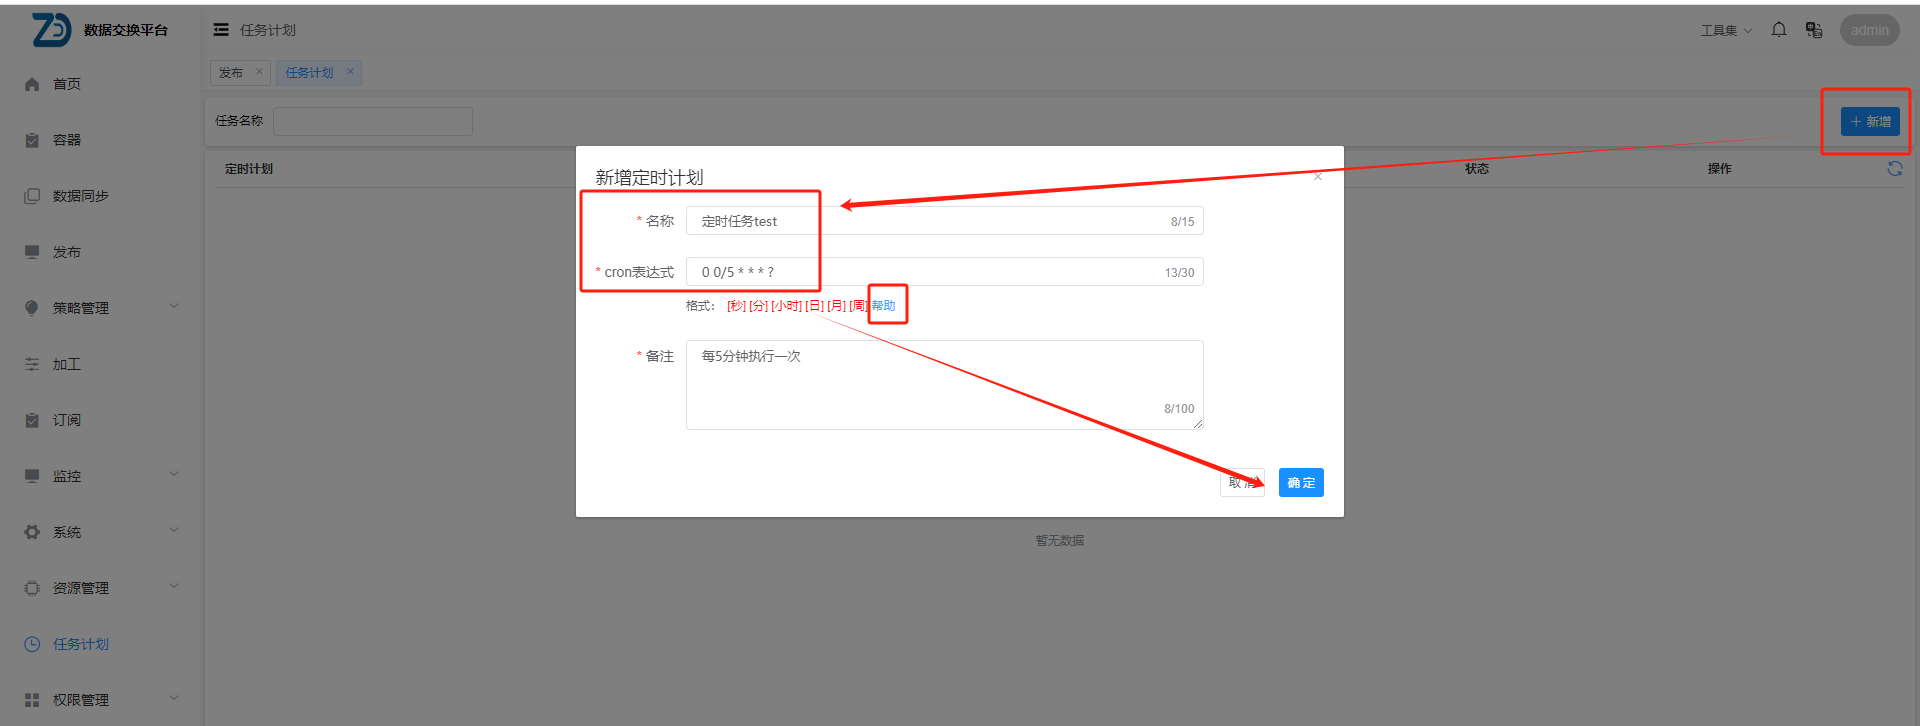Close the 新增定时计划 dialog with X
Image resolution: width=1920 pixels, height=726 pixels.
(1318, 177)
